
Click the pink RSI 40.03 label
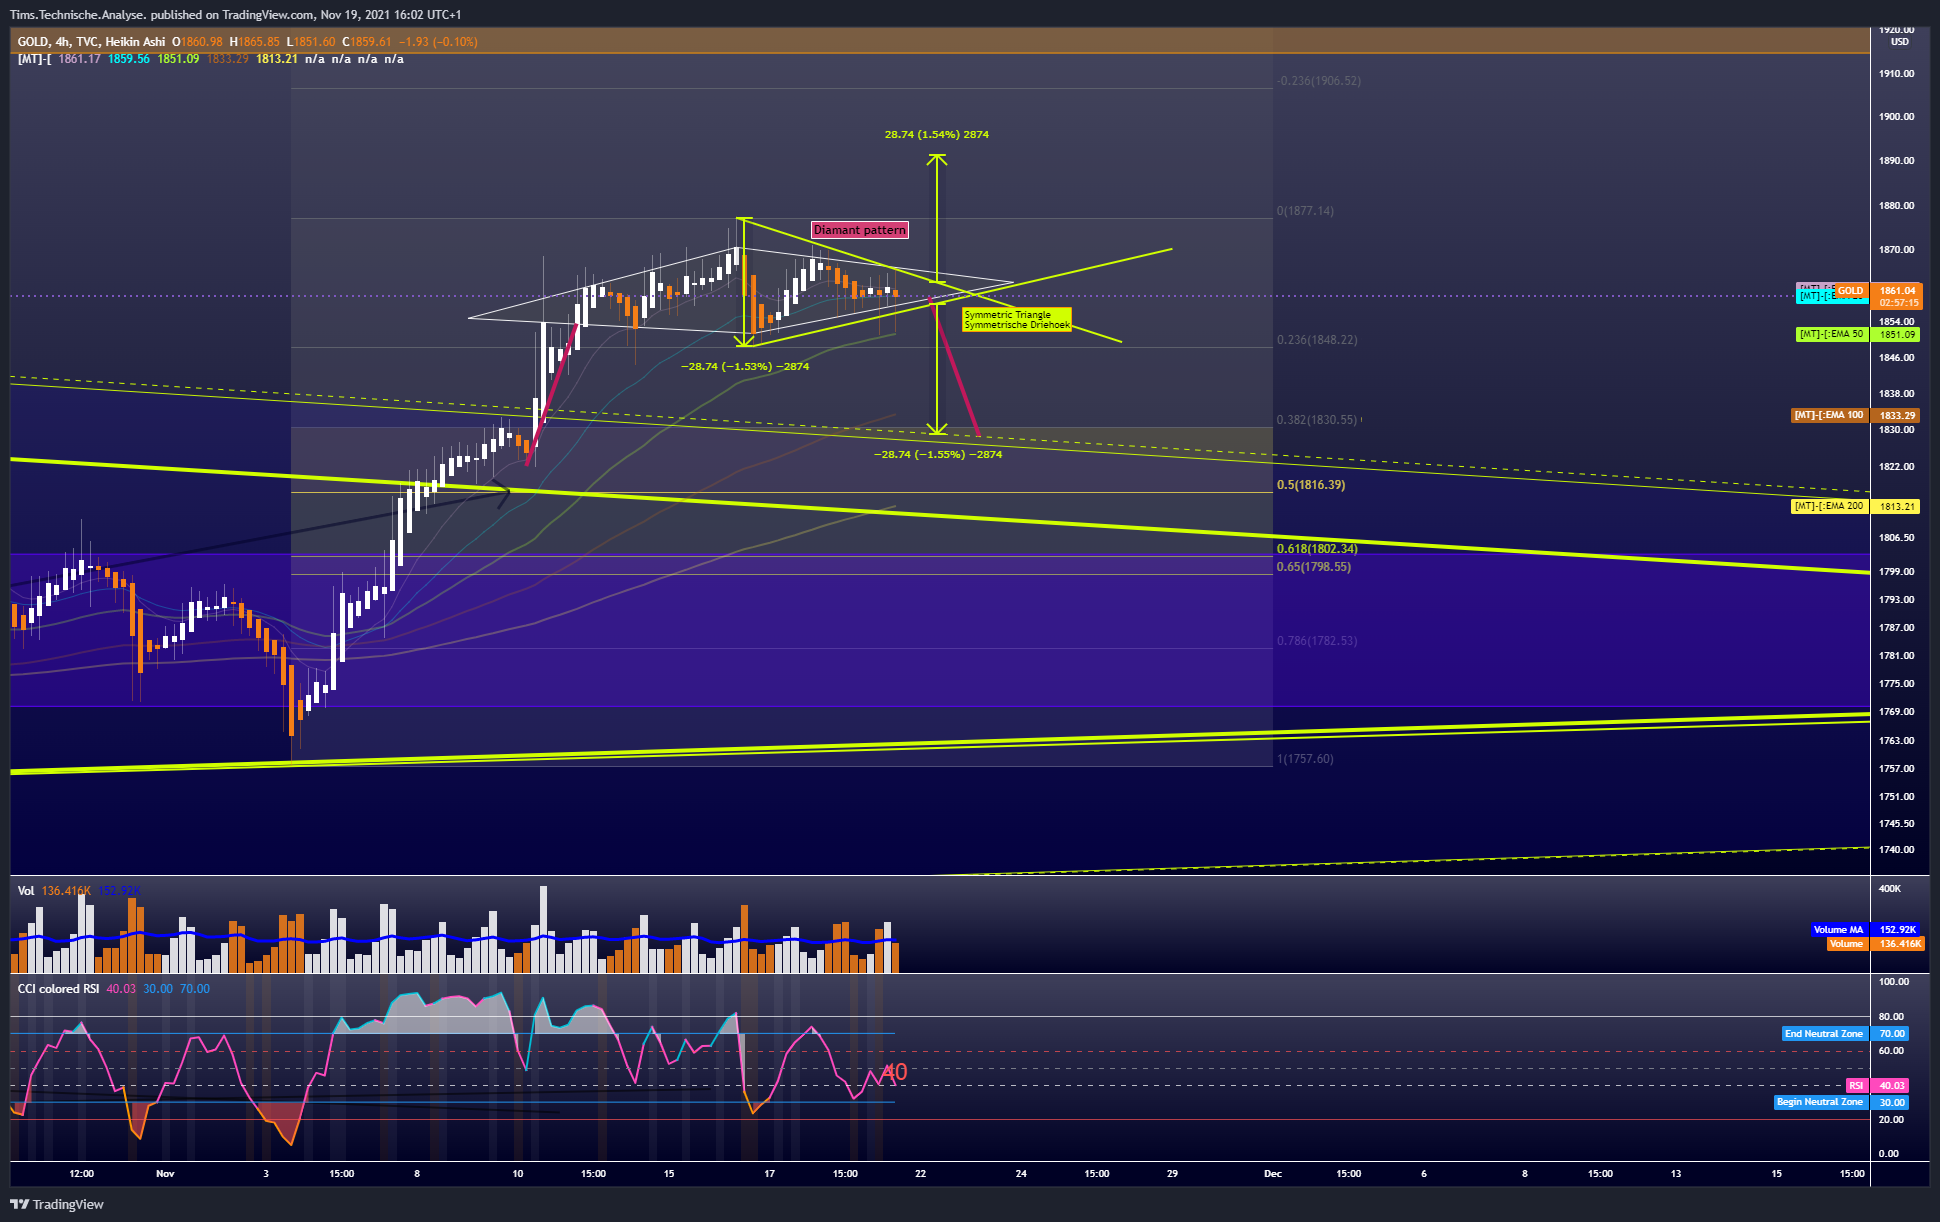point(1877,1085)
